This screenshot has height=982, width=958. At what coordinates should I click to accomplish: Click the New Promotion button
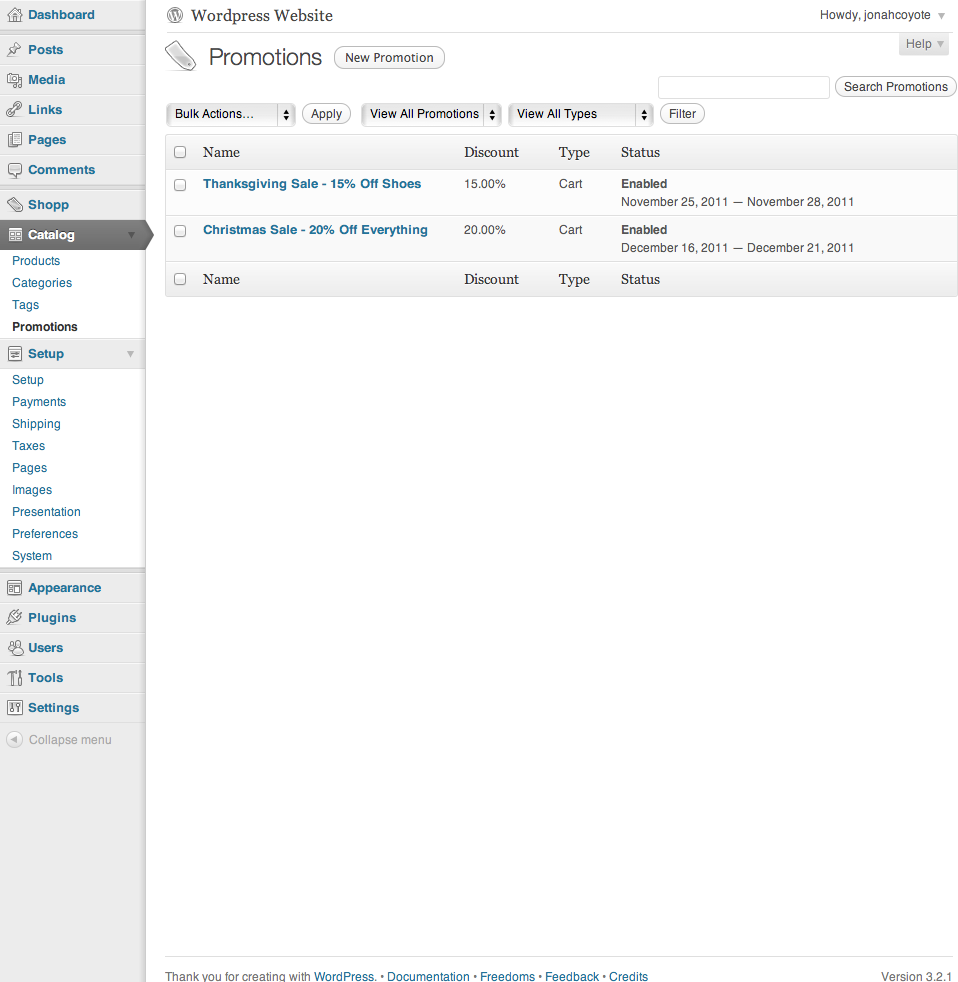tap(389, 58)
